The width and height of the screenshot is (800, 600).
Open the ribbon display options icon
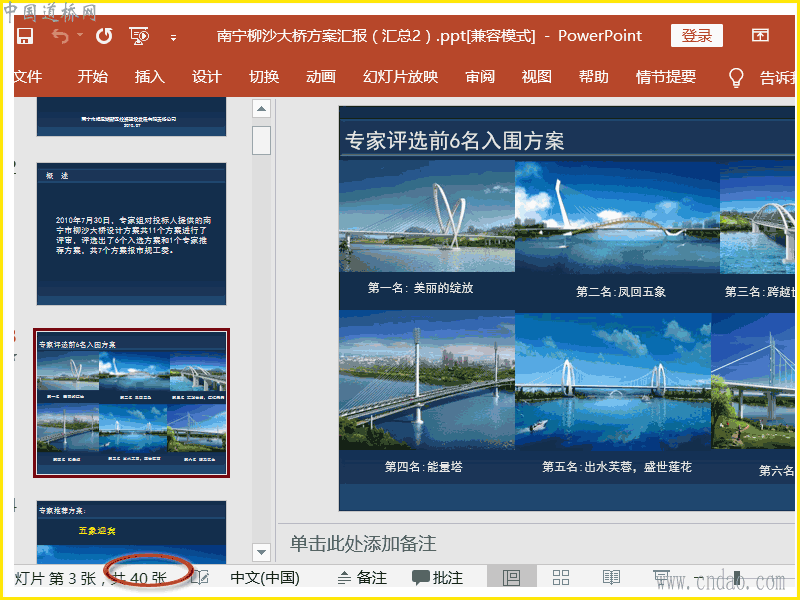tap(760, 36)
